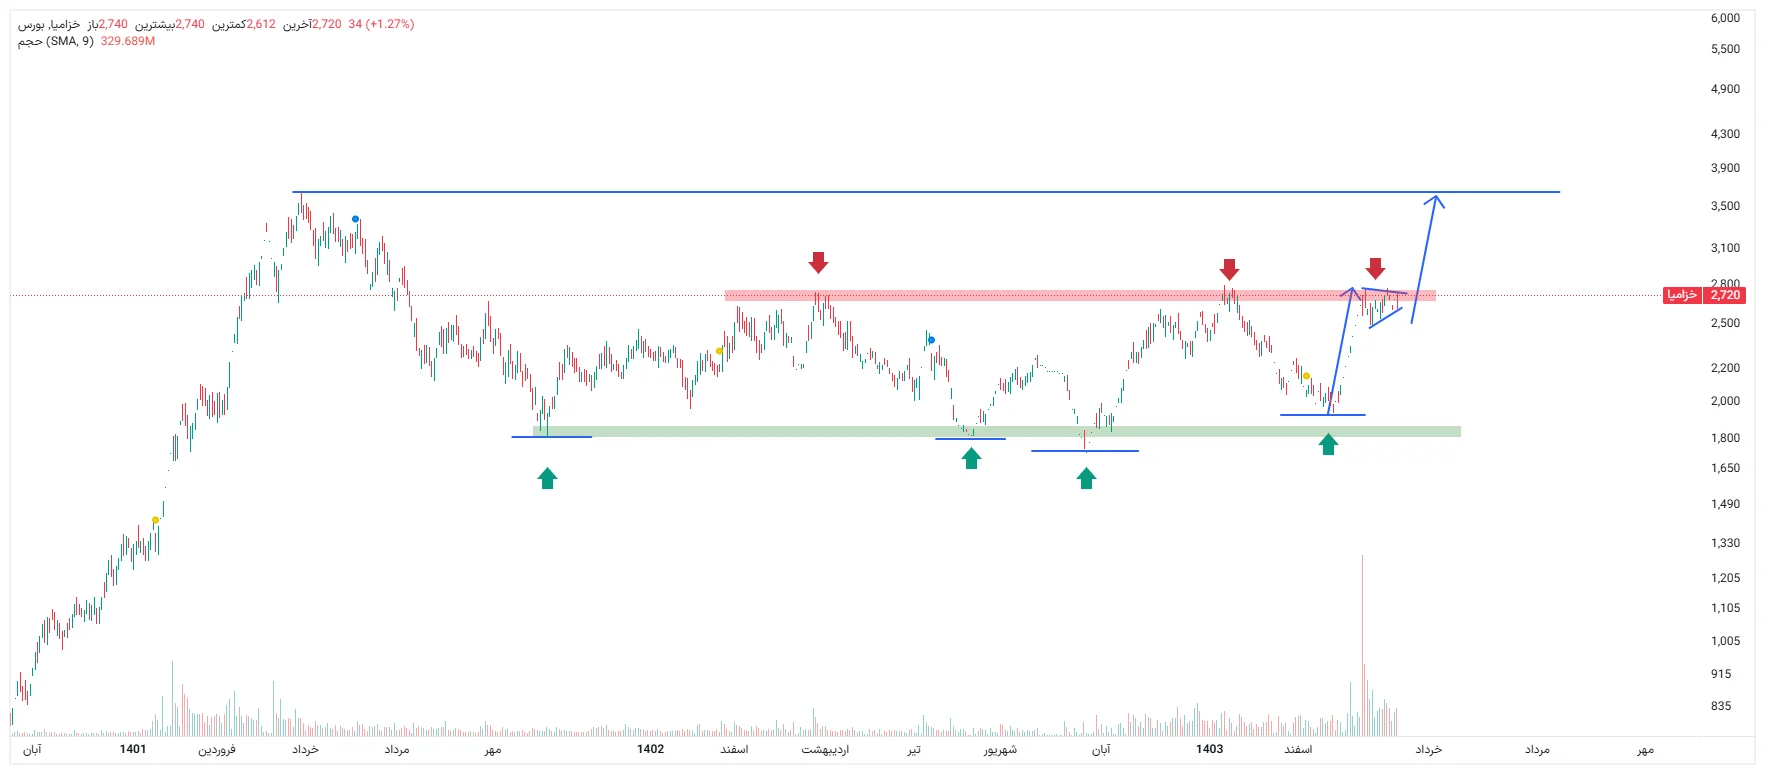This screenshot has height=774, width=1765.
Task: Click the leftmost green up arrow marker
Action: coord(547,478)
